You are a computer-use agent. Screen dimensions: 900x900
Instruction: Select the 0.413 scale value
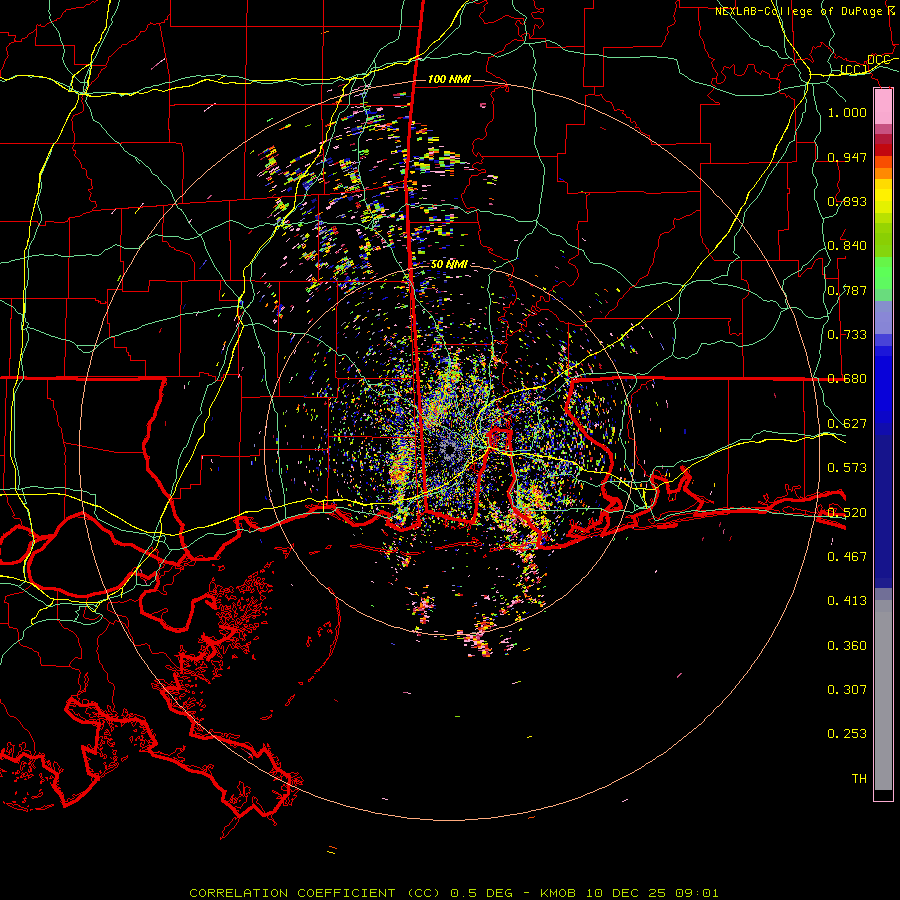point(847,601)
